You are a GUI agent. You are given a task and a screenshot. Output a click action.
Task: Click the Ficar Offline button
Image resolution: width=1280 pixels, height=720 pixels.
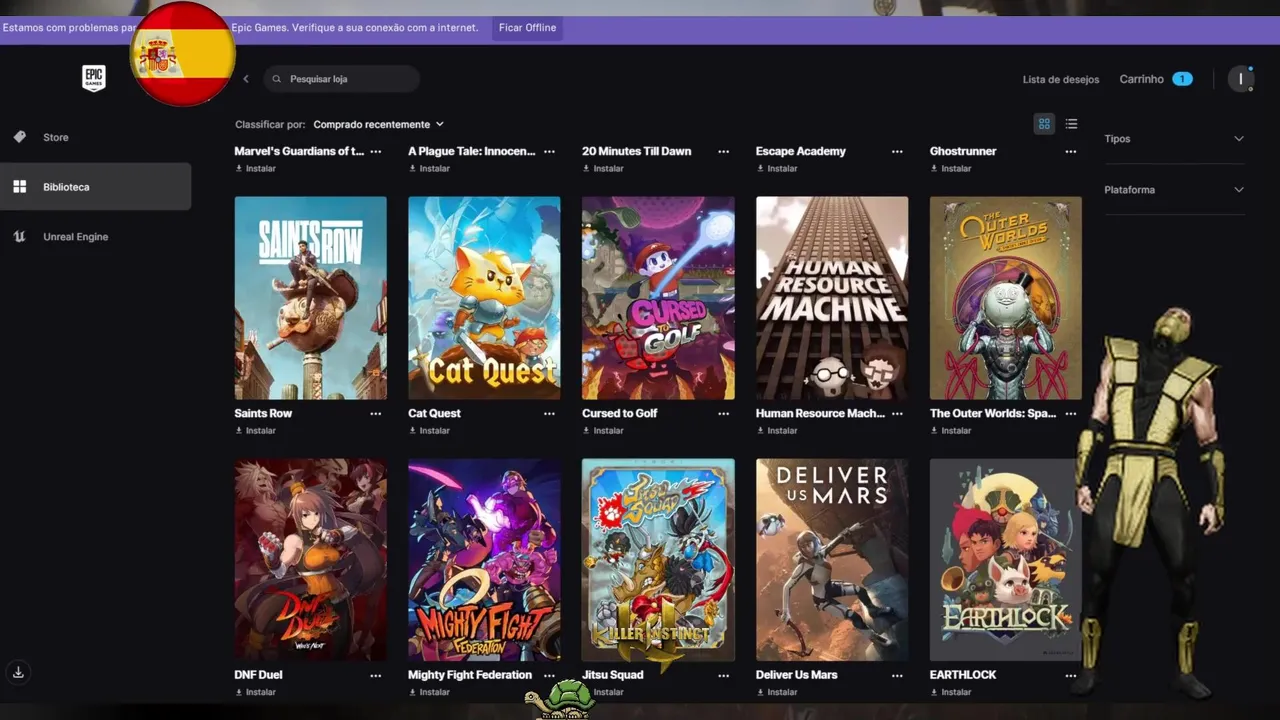527,28
